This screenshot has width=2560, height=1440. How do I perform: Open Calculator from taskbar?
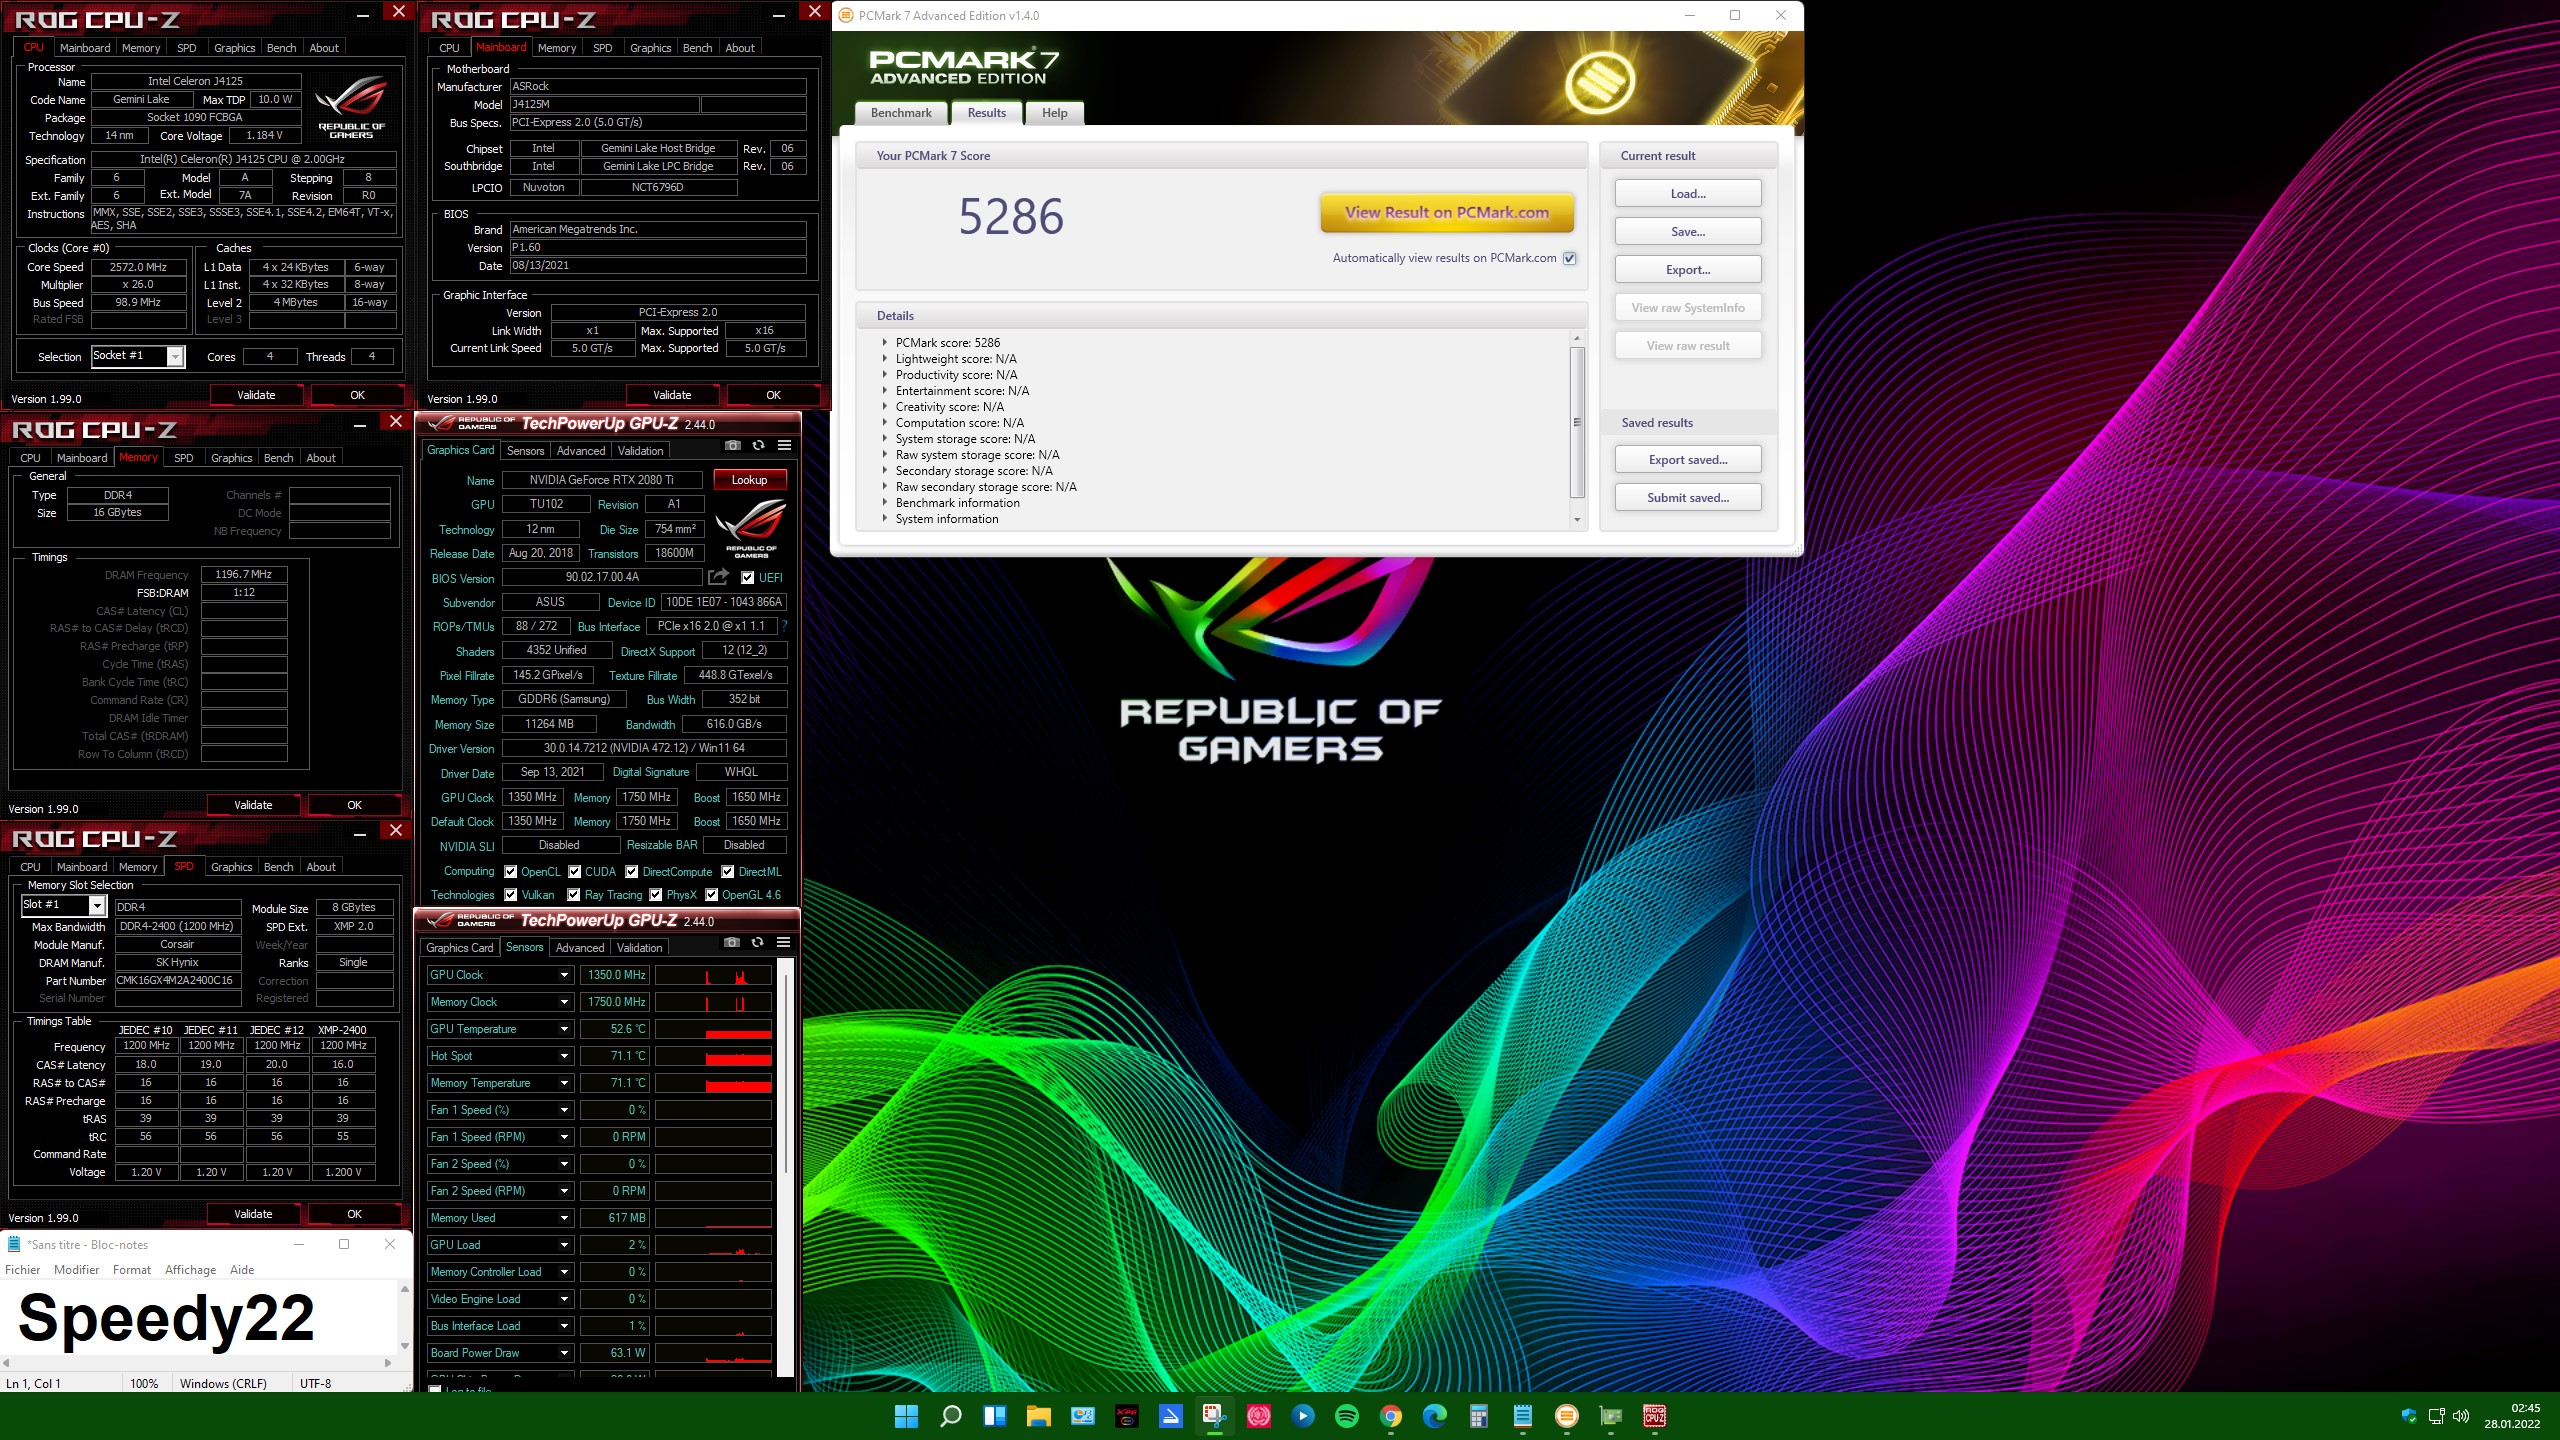(1478, 1416)
